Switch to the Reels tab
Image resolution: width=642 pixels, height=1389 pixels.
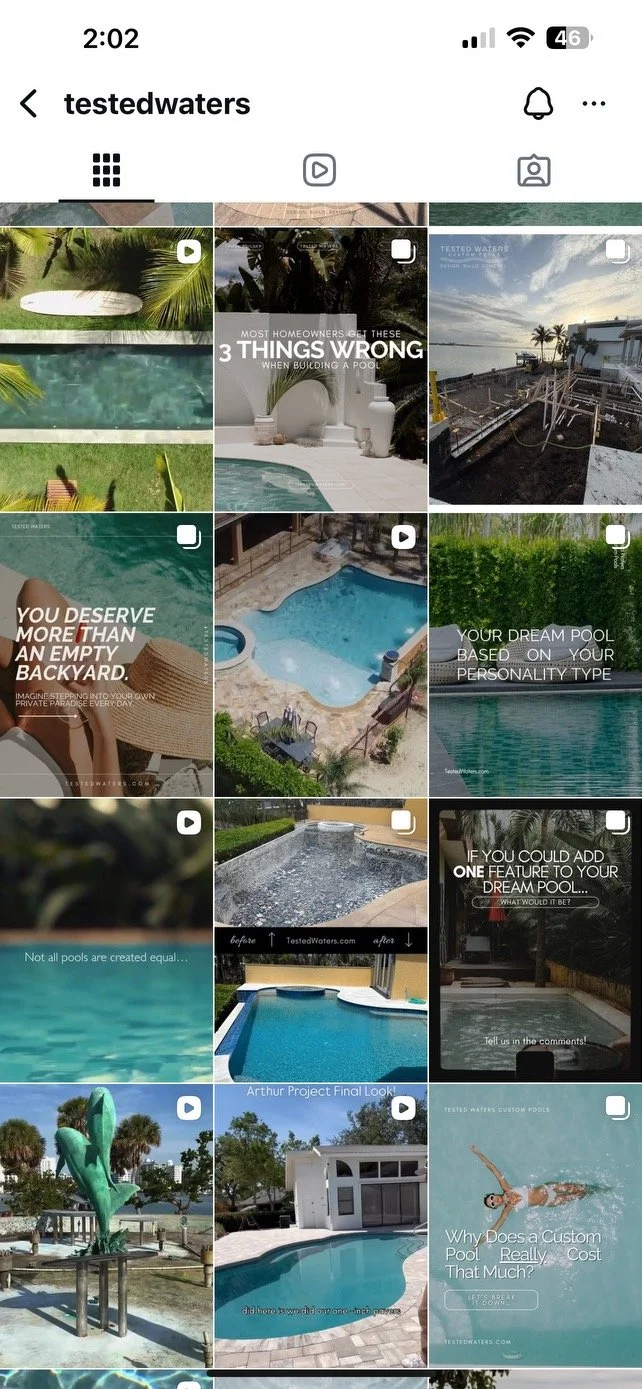pos(319,171)
